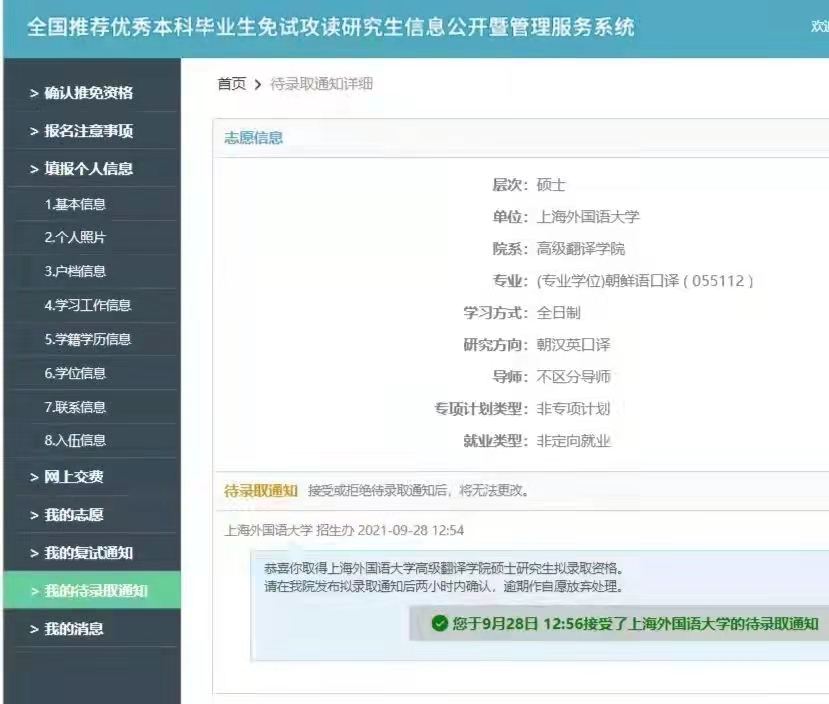Viewport: 829px width, 704px height.
Task: Open 8.入伍信息 submenu item
Action: [75, 440]
